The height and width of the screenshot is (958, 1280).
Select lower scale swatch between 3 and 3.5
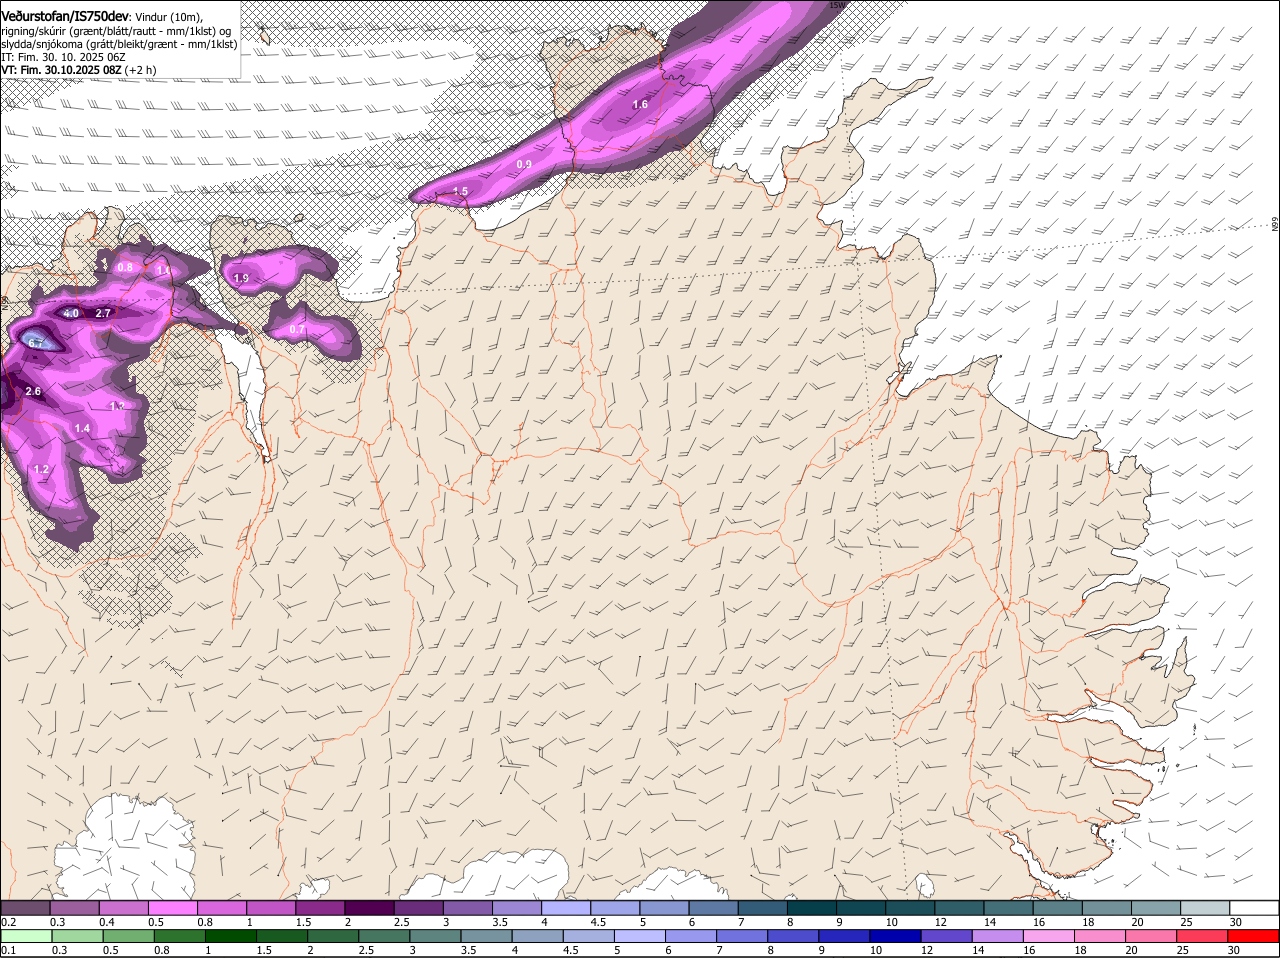[435, 936]
